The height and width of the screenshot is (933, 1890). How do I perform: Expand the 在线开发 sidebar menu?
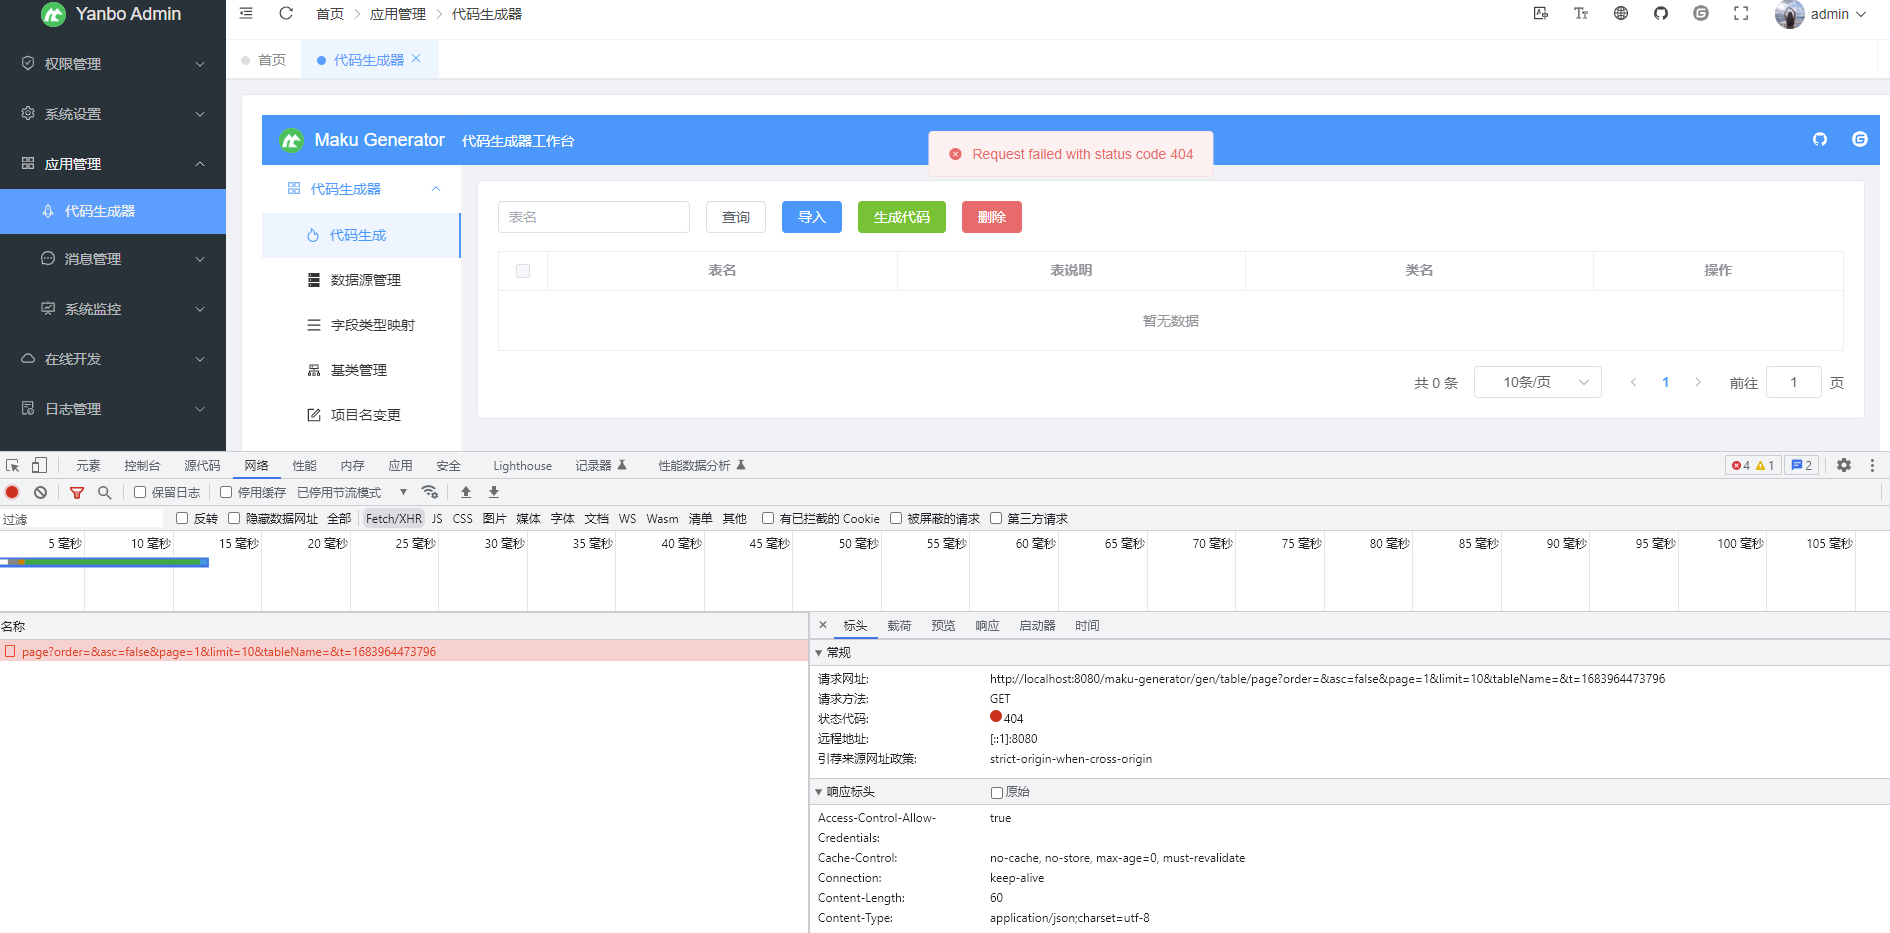click(113, 359)
